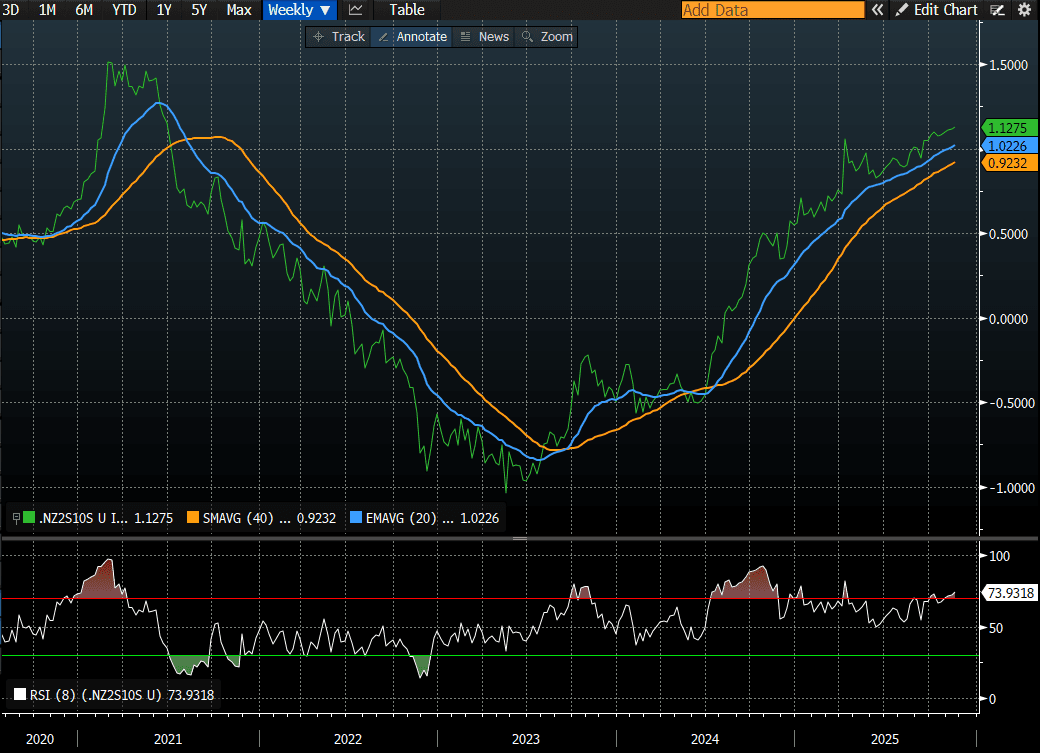Image resolution: width=1040 pixels, height=753 pixels.
Task: Open the Weekly periodicity dropdown
Action: (x=300, y=10)
